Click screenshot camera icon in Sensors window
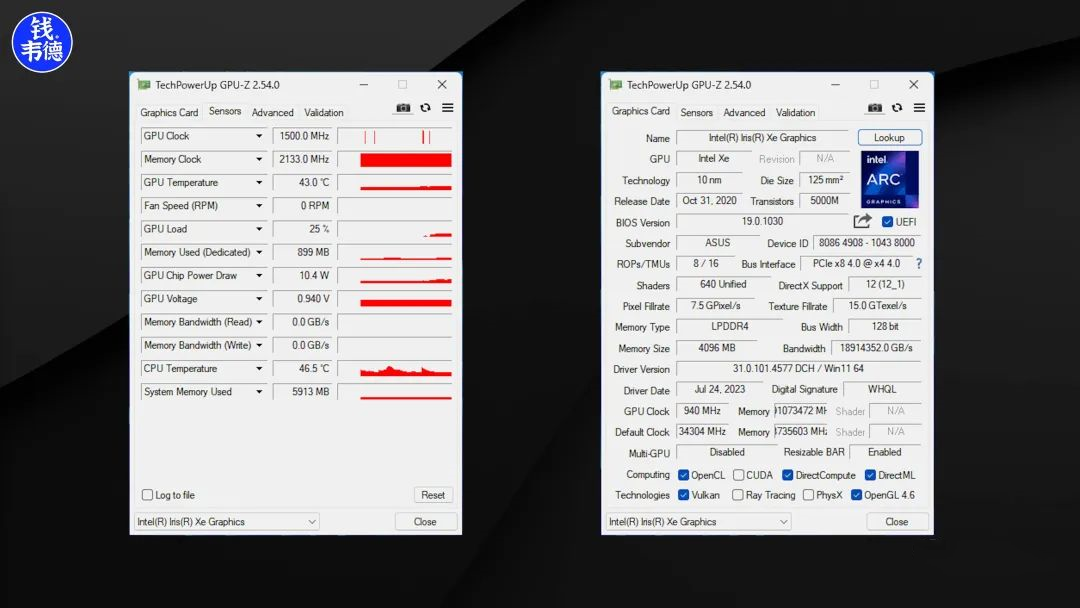1080x608 pixels. tap(403, 108)
